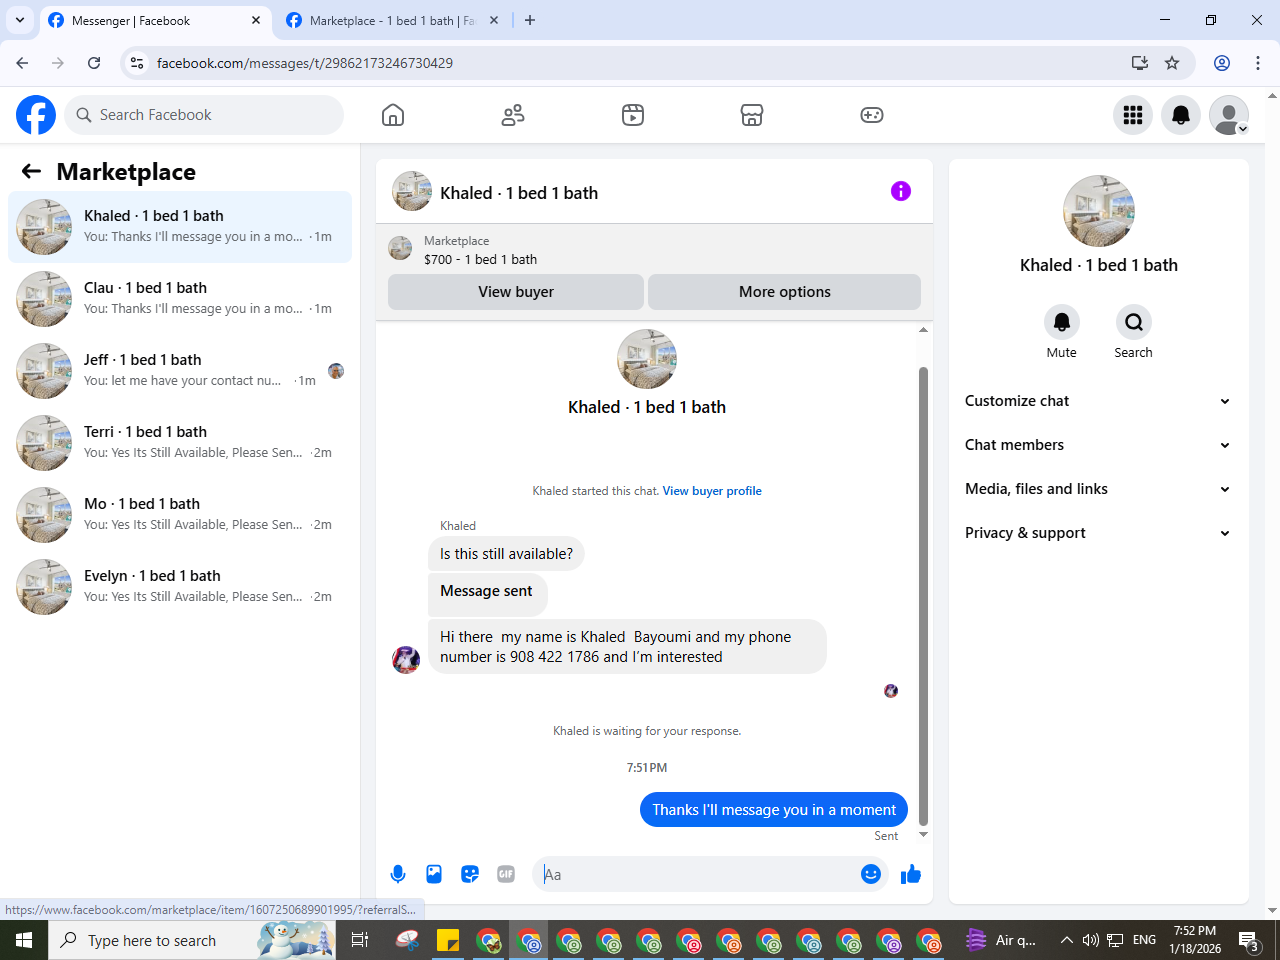Open the Friends icon in top navigation

click(513, 115)
